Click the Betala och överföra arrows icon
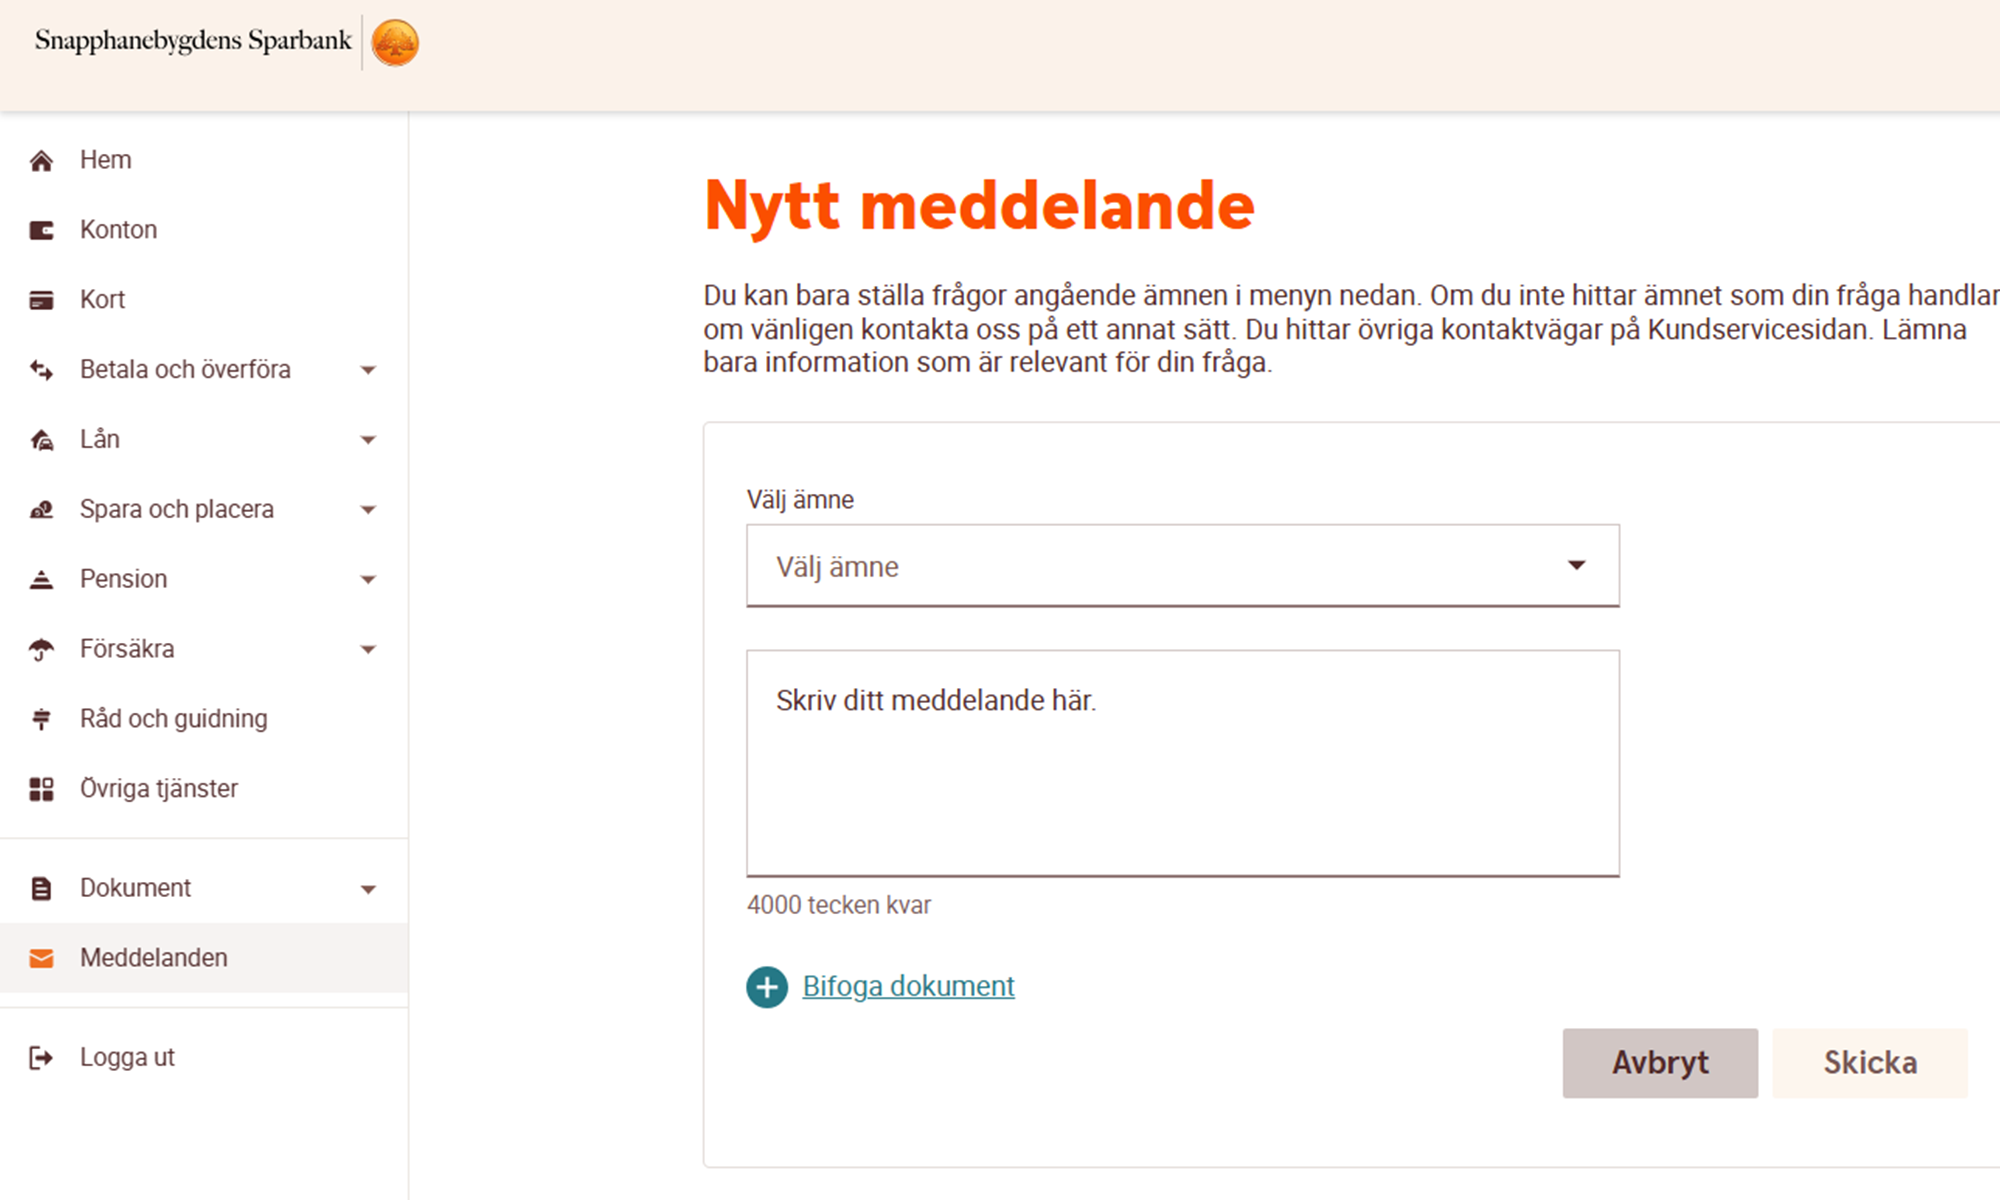Viewport: 2000px width, 1200px height. pos(41,370)
